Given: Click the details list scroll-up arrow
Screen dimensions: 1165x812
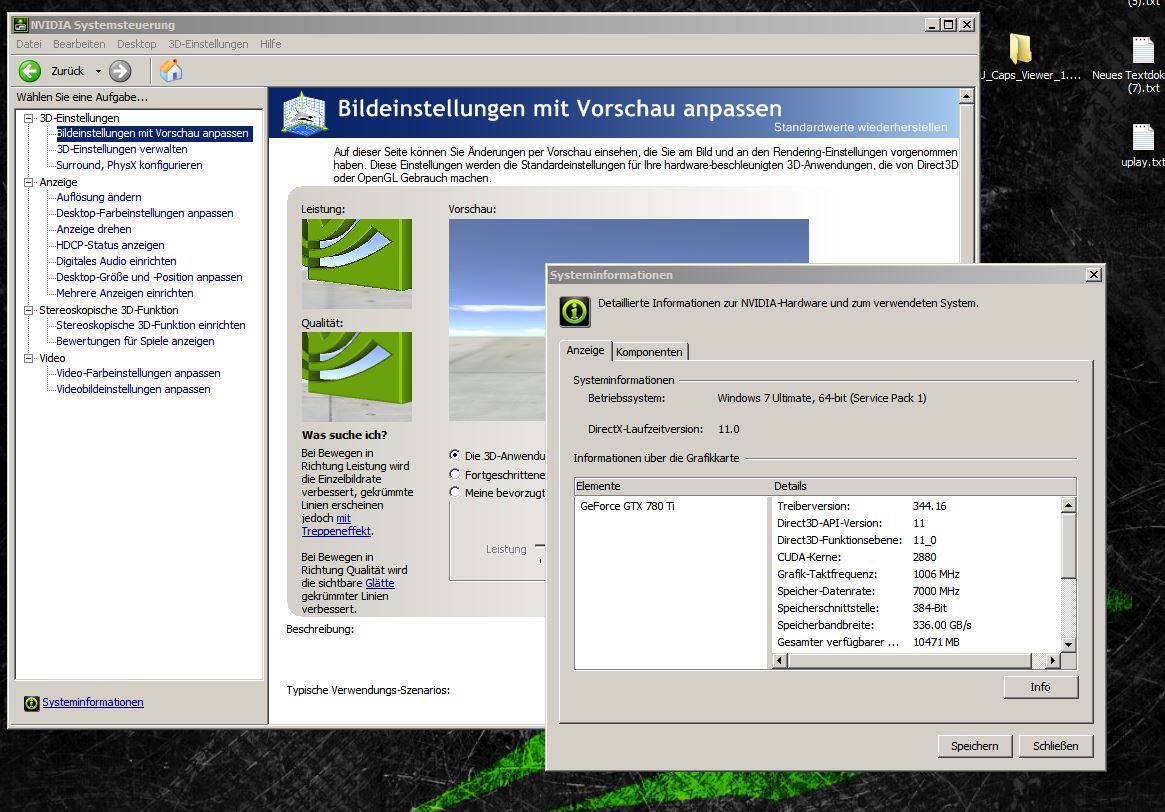Looking at the screenshot, I should tap(1068, 505).
